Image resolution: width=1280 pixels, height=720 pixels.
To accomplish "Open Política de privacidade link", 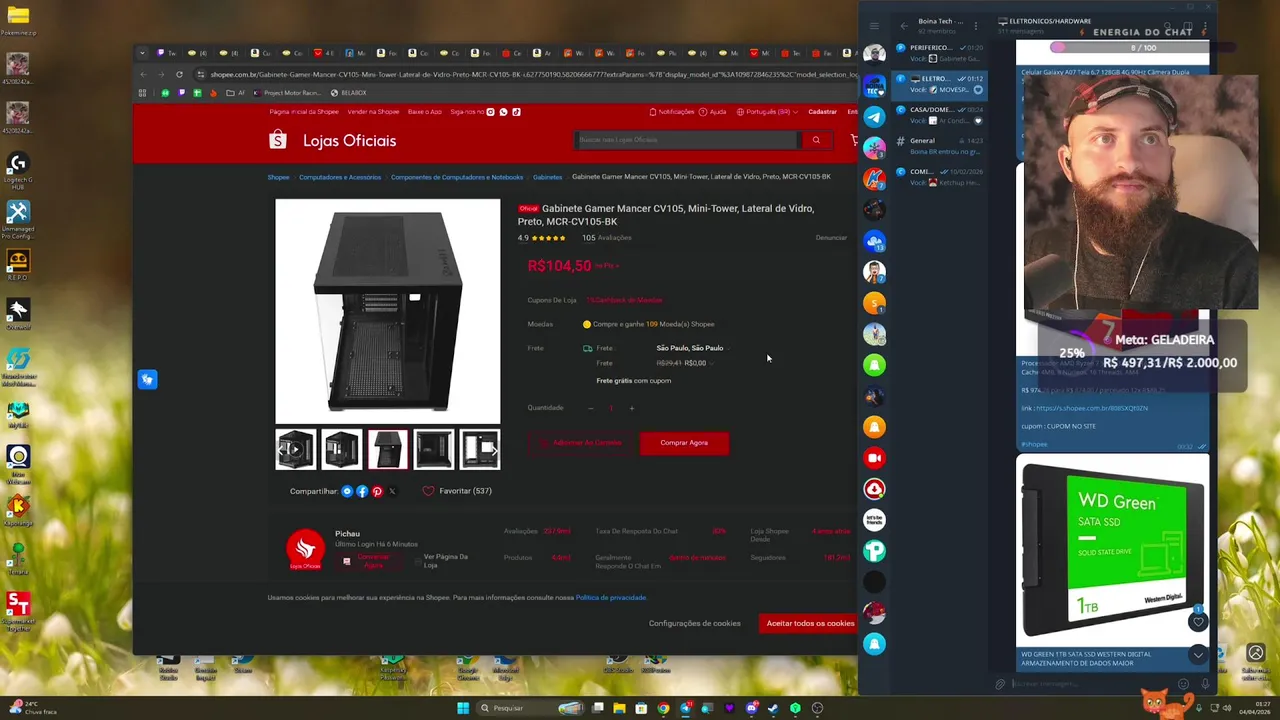I will [x=611, y=598].
